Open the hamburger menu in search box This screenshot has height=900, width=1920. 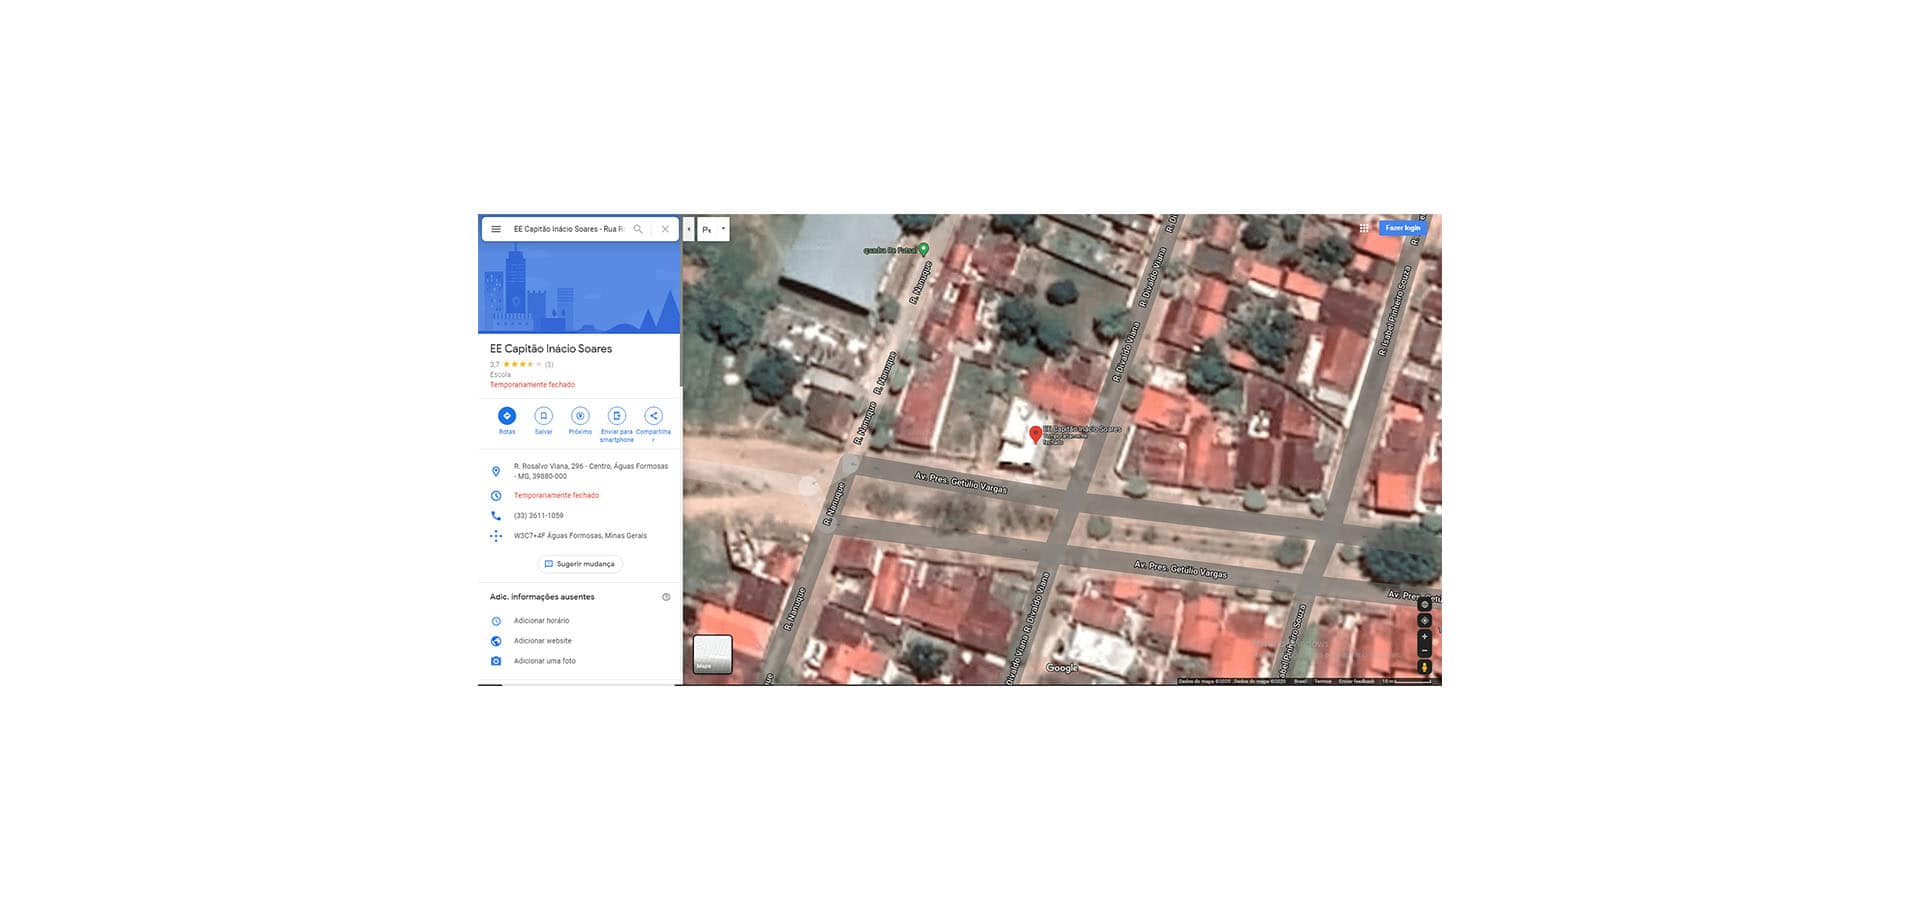[495, 229]
